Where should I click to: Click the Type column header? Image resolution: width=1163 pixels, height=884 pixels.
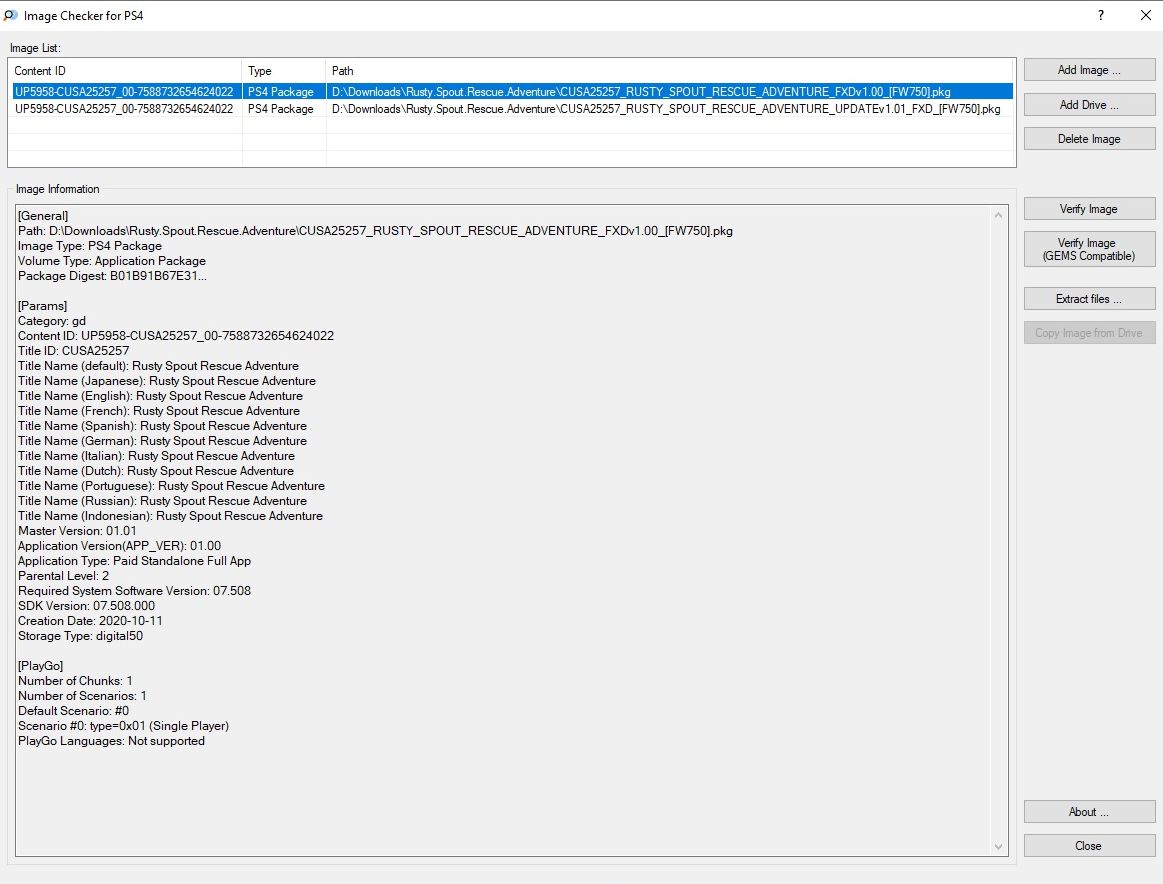coord(284,71)
